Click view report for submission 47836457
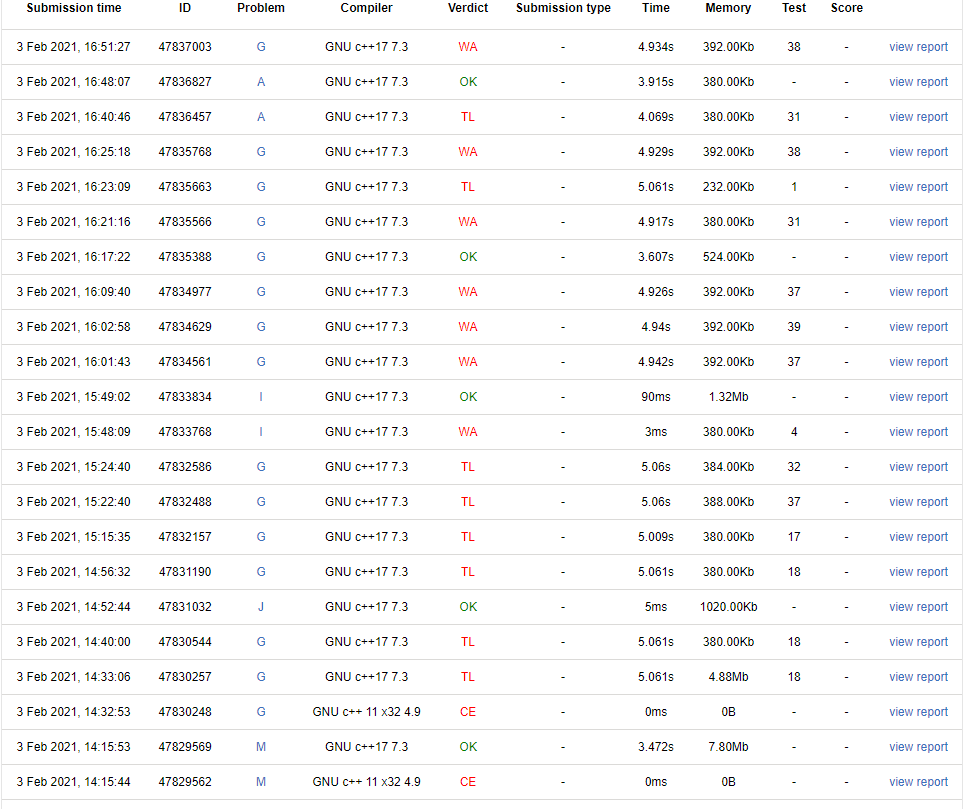This screenshot has height=809, width=964. click(918, 117)
